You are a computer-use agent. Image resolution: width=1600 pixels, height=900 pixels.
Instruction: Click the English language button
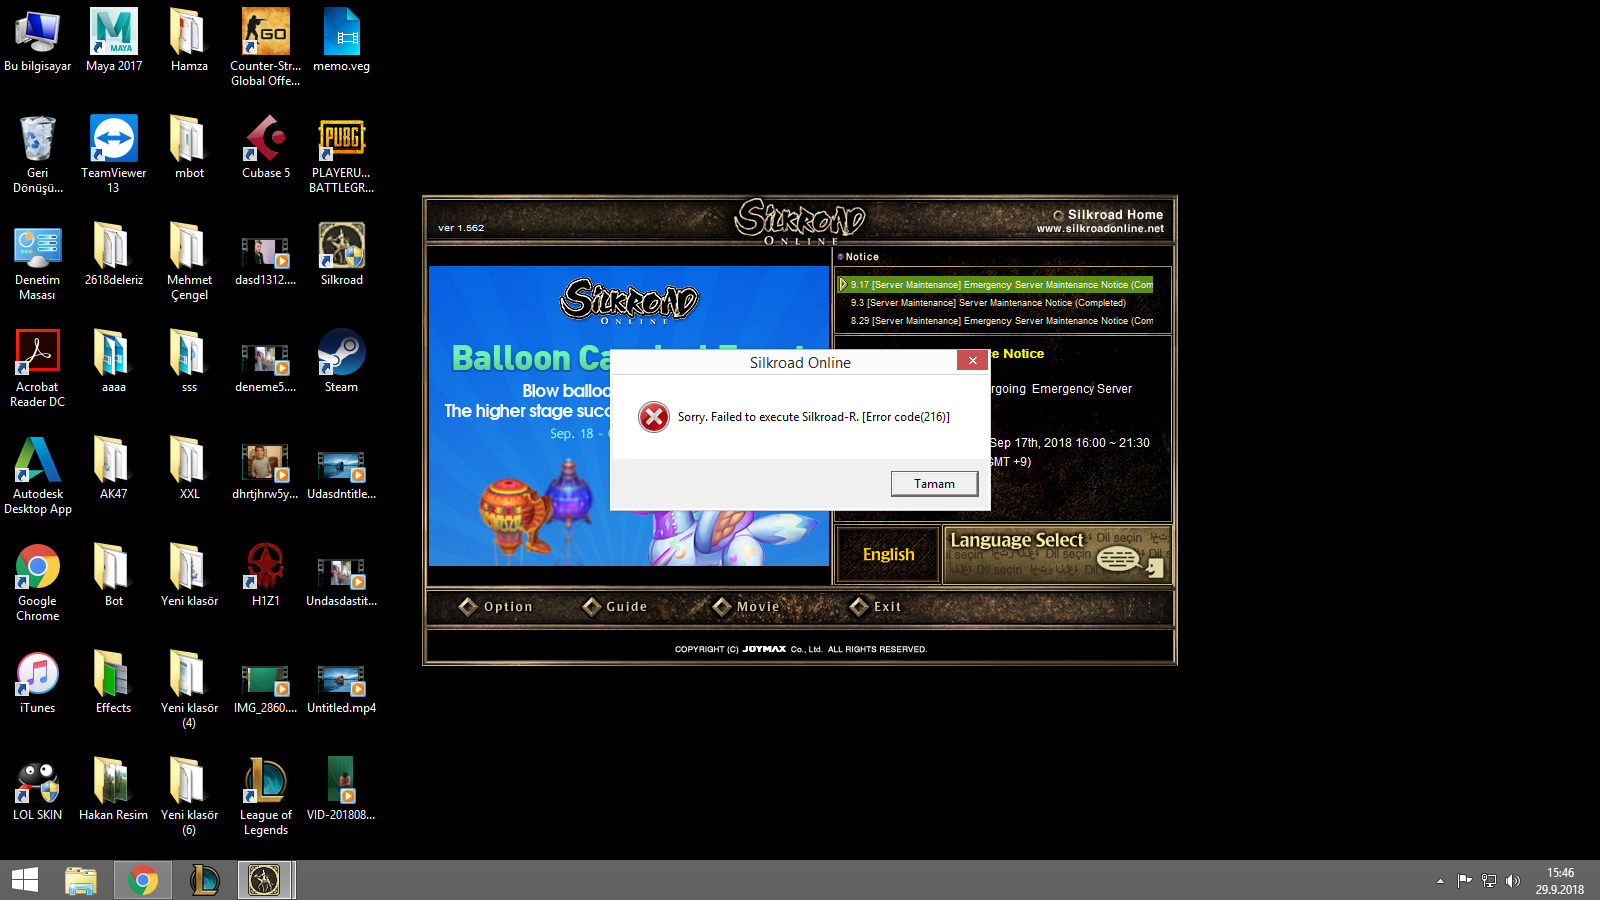coord(888,554)
